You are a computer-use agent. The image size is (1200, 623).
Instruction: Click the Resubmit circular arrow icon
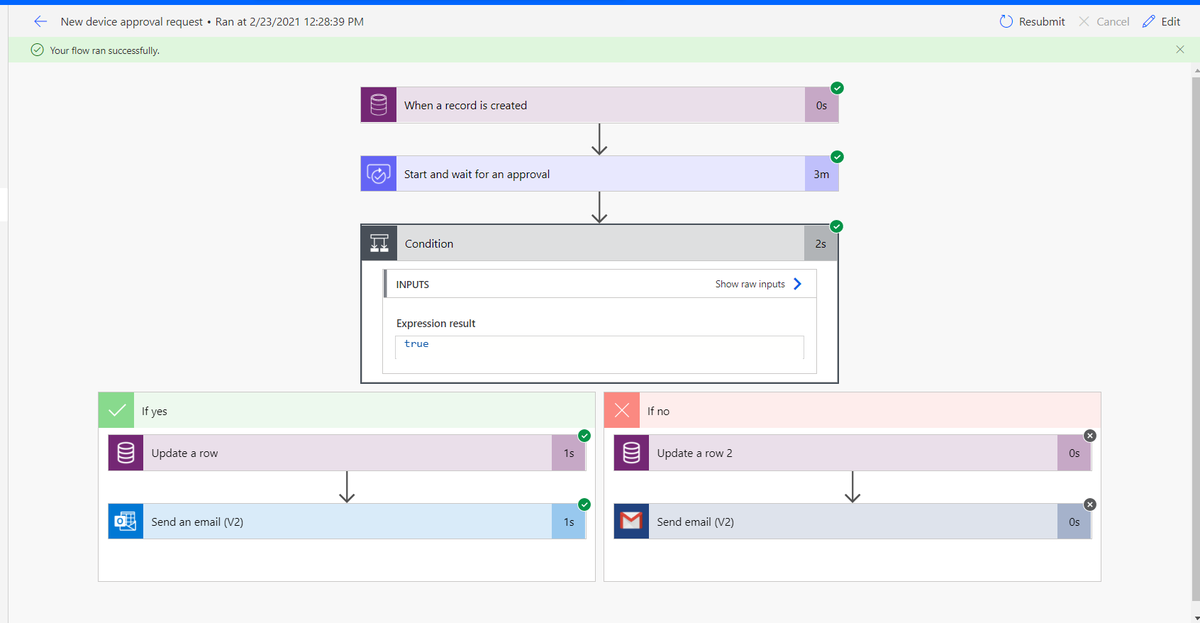point(1006,21)
